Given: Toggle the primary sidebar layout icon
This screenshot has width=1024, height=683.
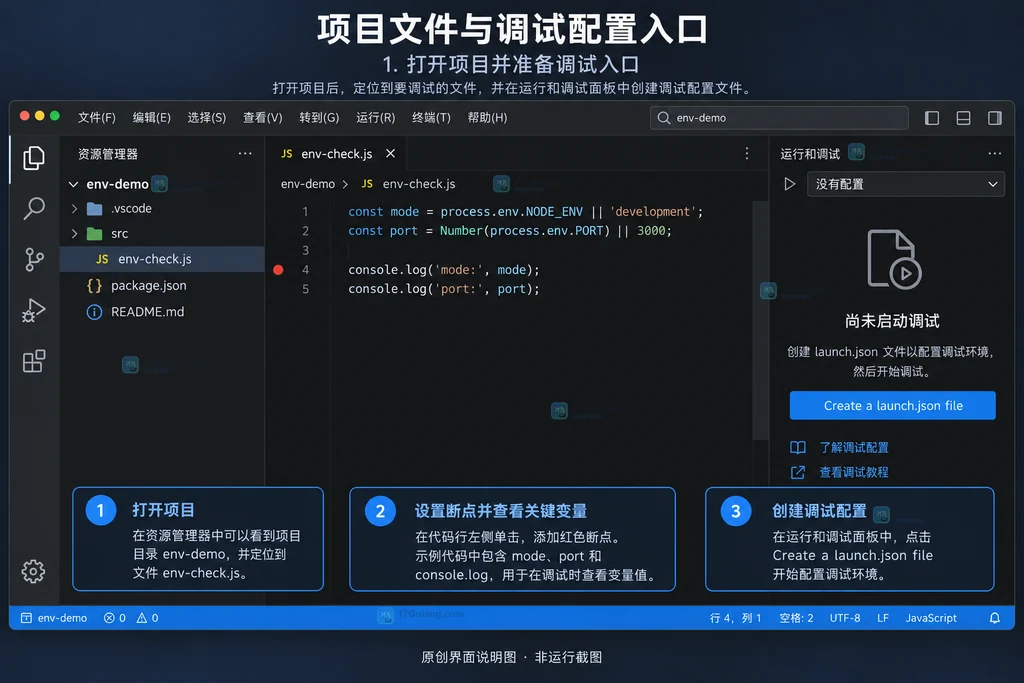Looking at the screenshot, I should tap(932, 118).
